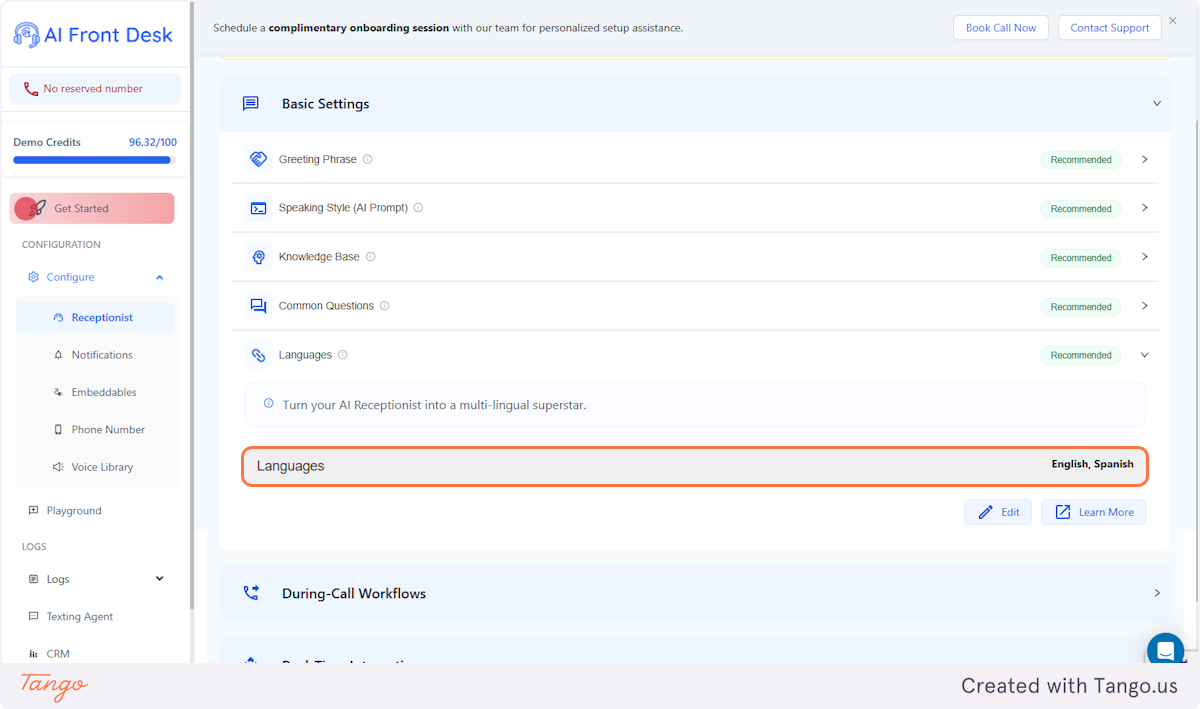Open the Notifications menu item

coord(95,355)
